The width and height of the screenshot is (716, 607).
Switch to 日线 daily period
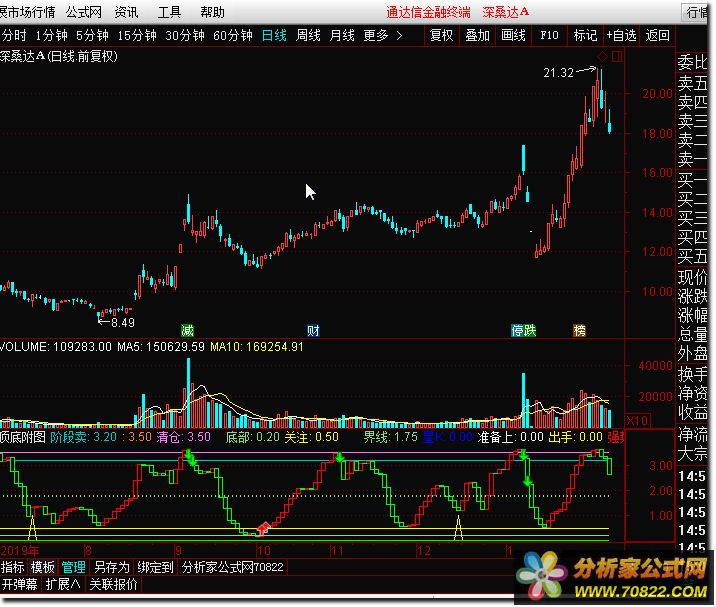(x=274, y=35)
